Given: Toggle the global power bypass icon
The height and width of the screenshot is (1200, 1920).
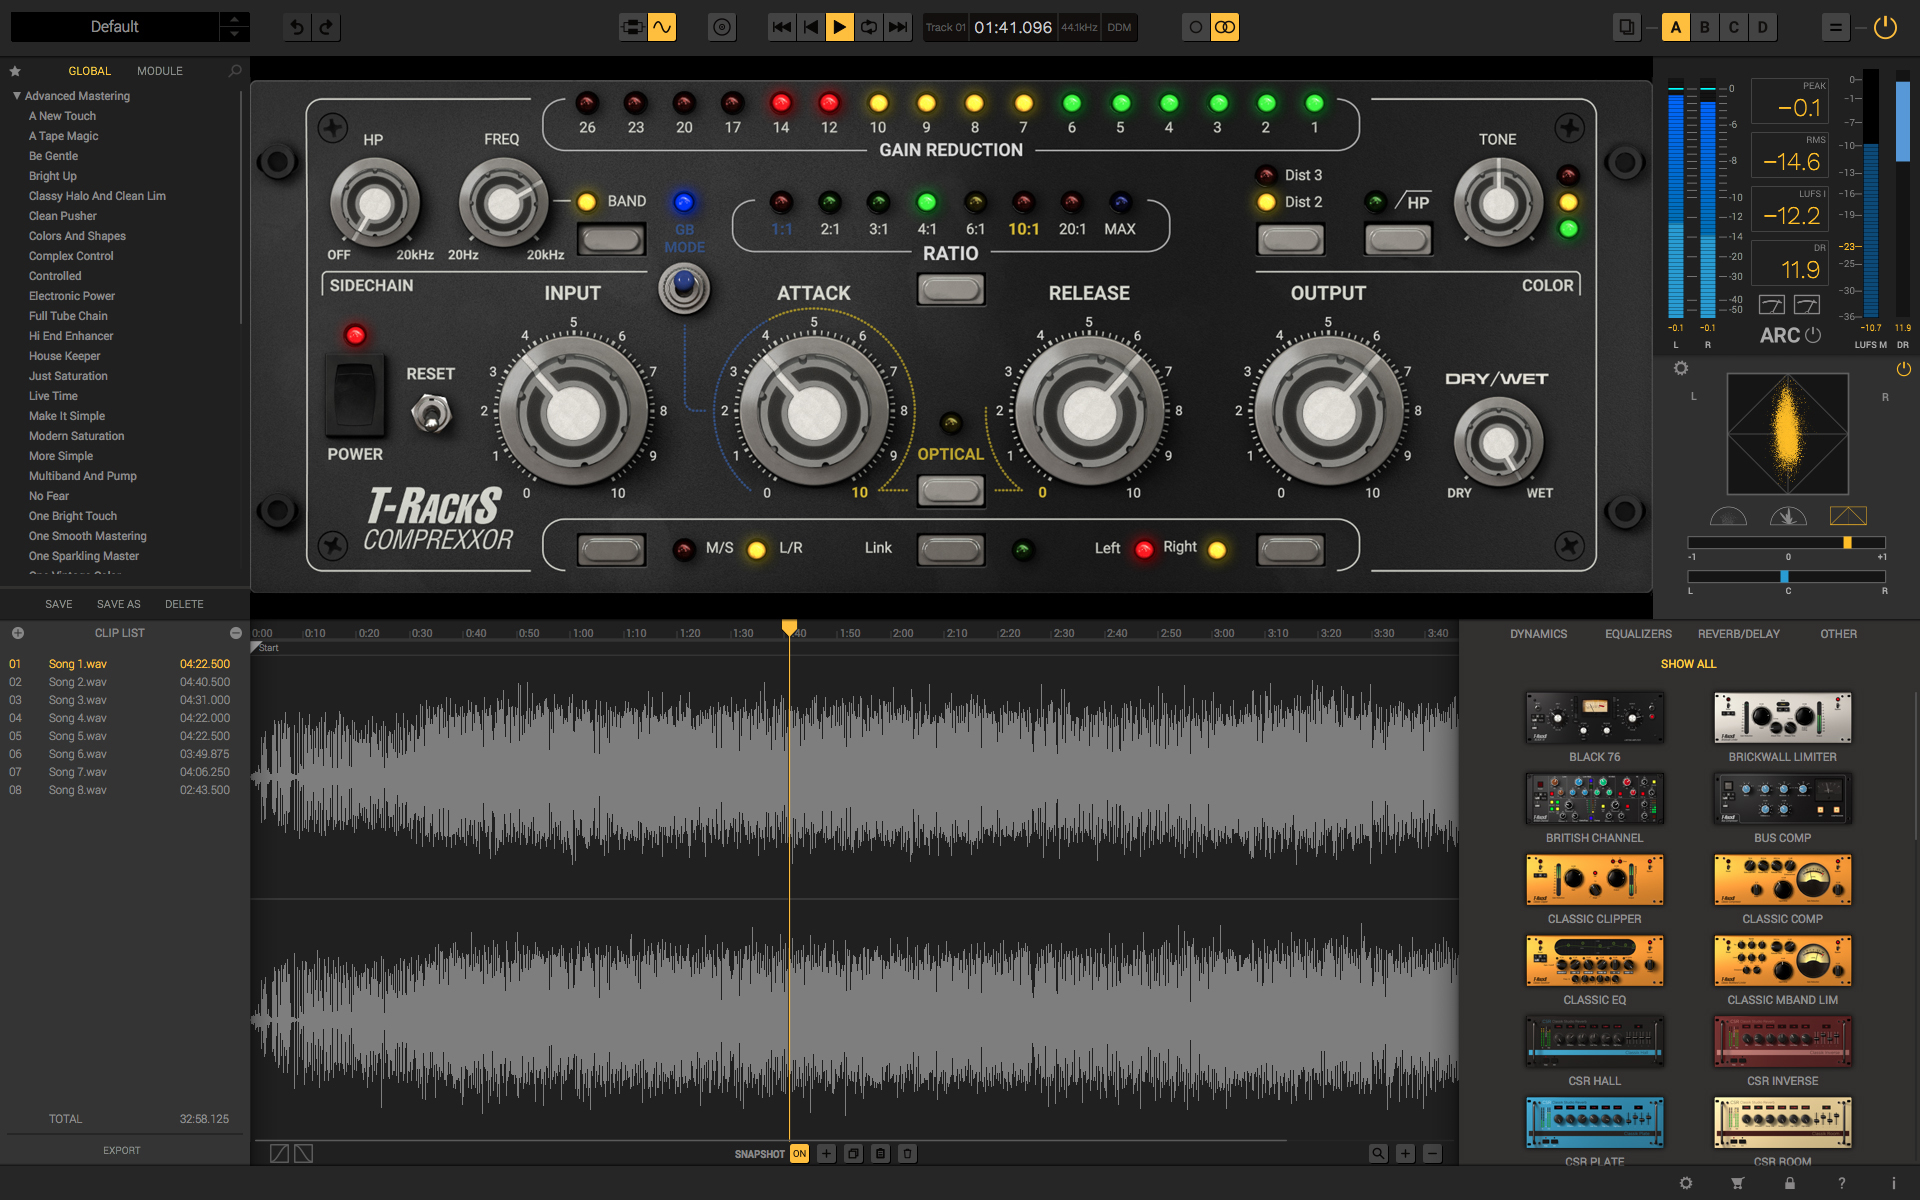Looking at the screenshot, I should [1885, 27].
